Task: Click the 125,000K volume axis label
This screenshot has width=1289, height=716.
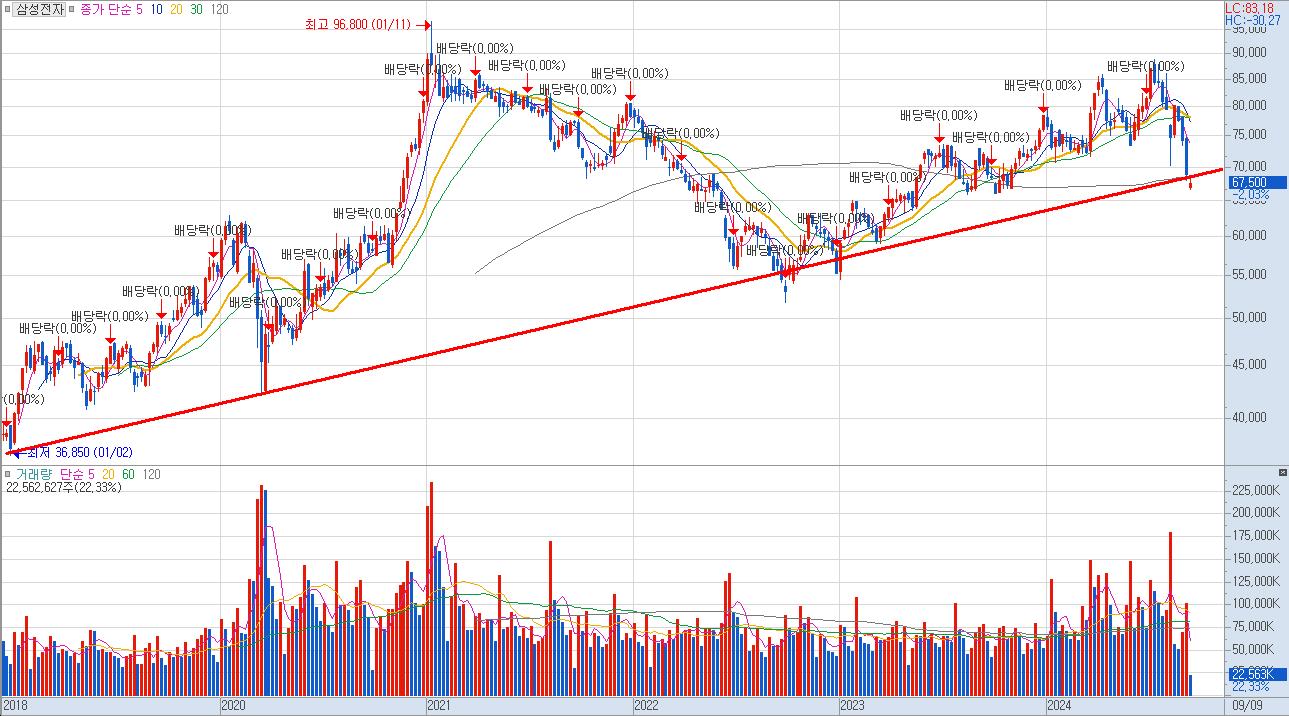Action: (x=1256, y=581)
